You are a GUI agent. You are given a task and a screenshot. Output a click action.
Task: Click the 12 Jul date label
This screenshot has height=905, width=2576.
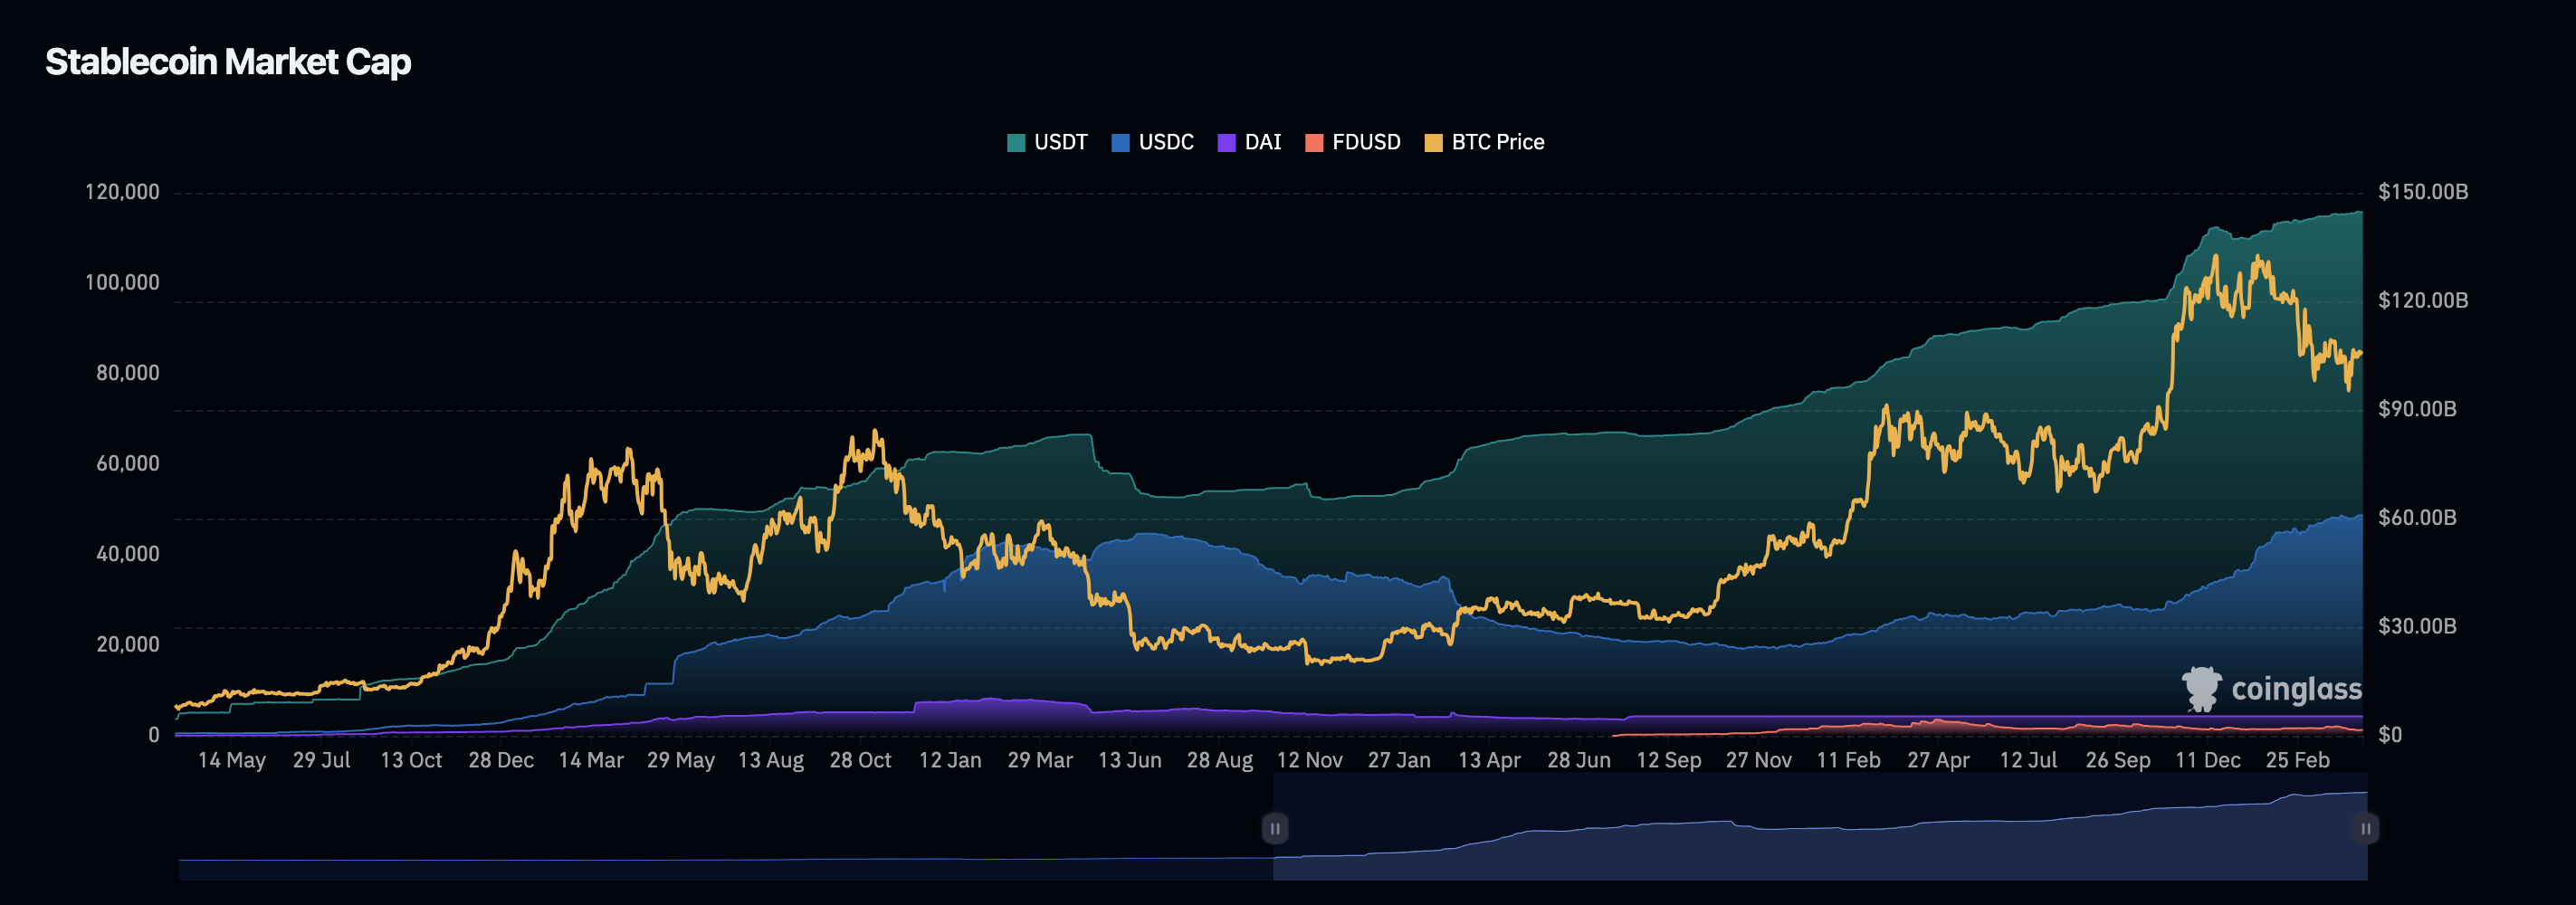(2028, 760)
